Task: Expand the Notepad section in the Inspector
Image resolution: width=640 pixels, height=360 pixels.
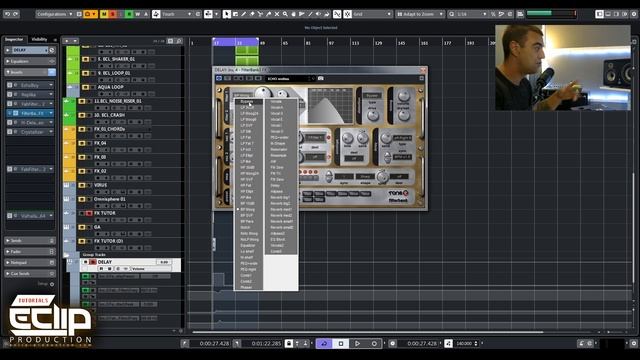Action: [x=29, y=262]
